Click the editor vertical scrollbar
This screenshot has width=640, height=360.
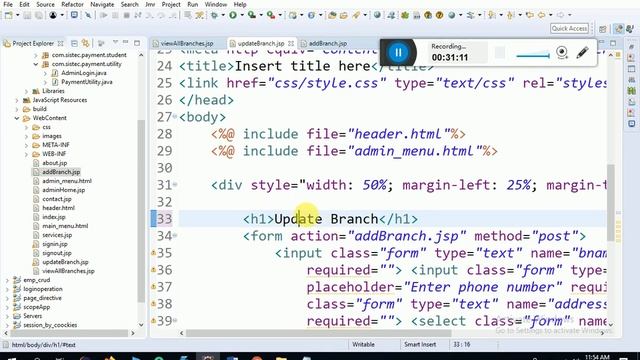(x=611, y=202)
